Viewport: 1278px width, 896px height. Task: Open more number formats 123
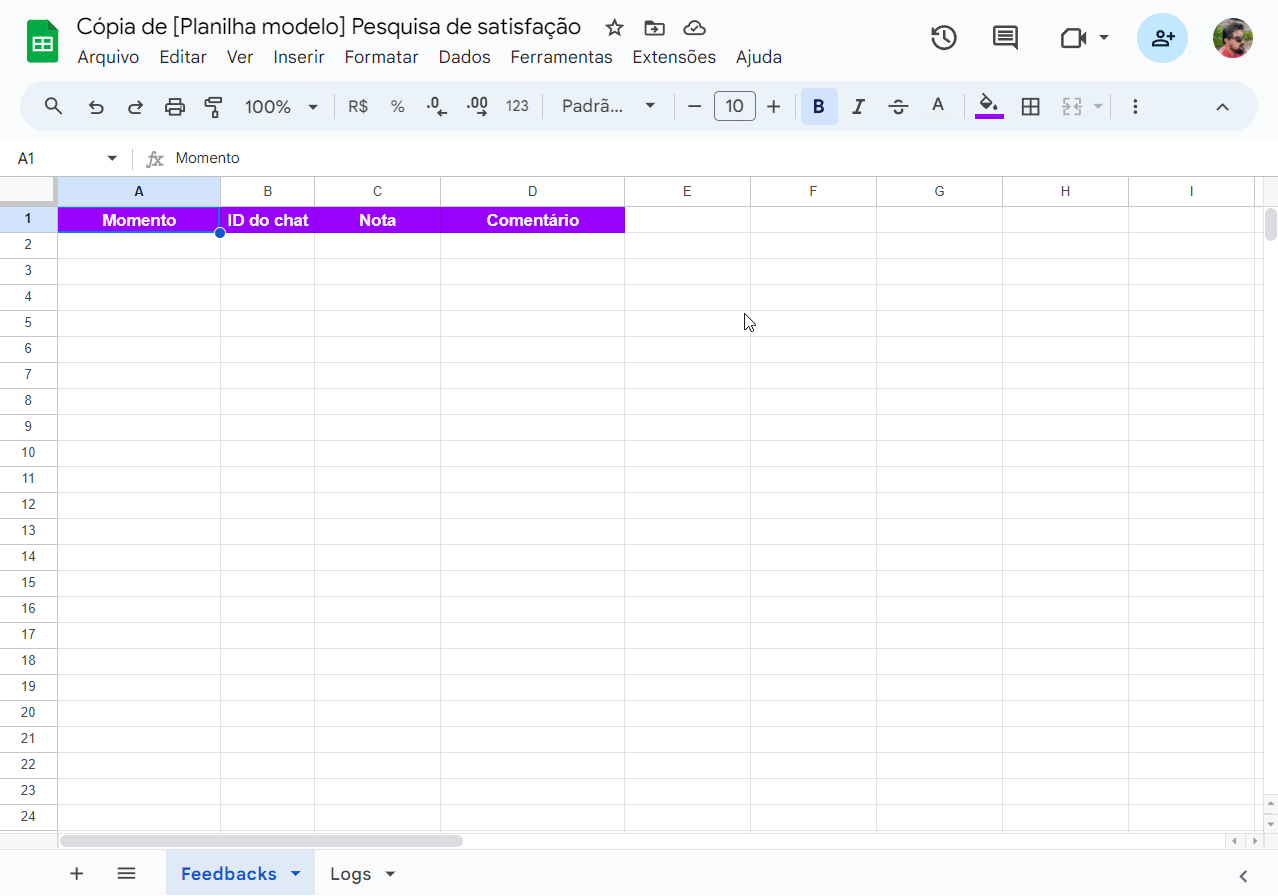(517, 106)
